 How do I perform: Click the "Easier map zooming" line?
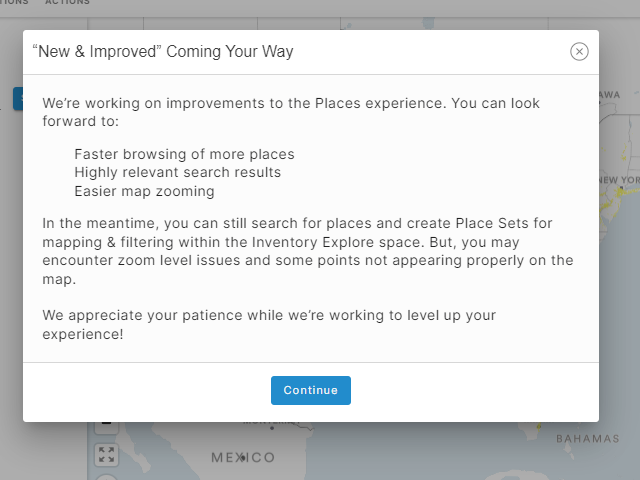pyautogui.click(x=144, y=191)
